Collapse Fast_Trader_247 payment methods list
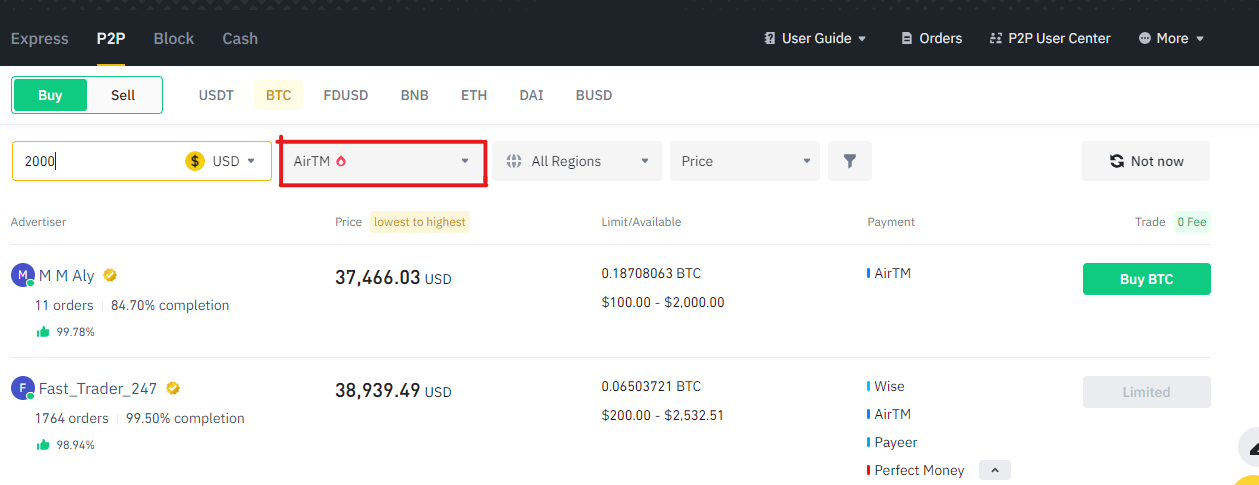1259x485 pixels. [x=994, y=470]
